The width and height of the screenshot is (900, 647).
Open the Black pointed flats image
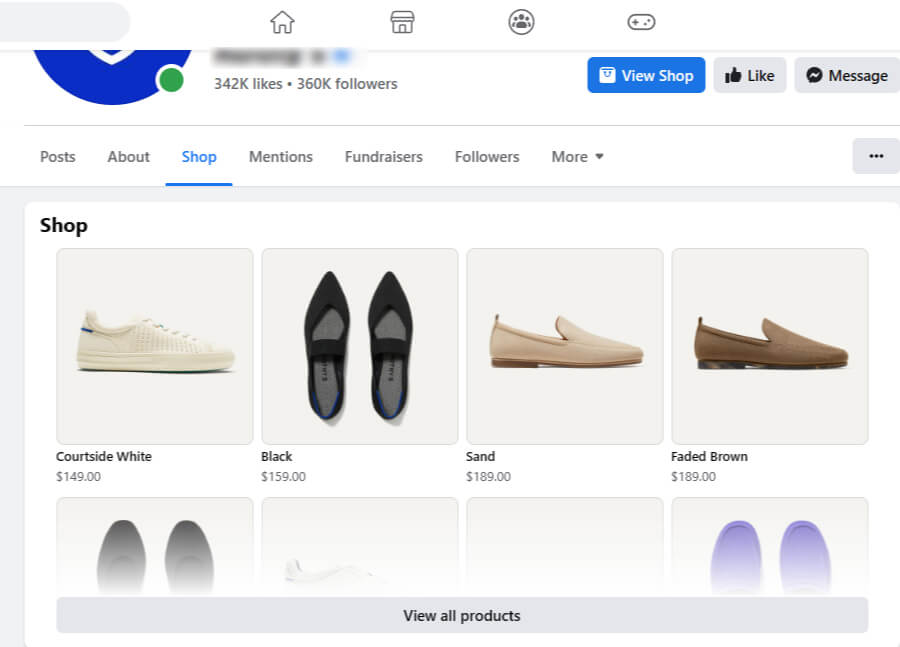(x=360, y=346)
